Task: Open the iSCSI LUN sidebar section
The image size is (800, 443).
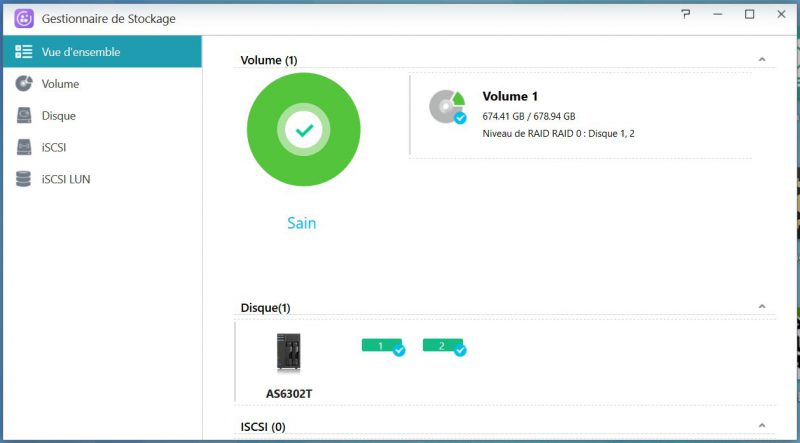Action: pyautogui.click(x=102, y=179)
